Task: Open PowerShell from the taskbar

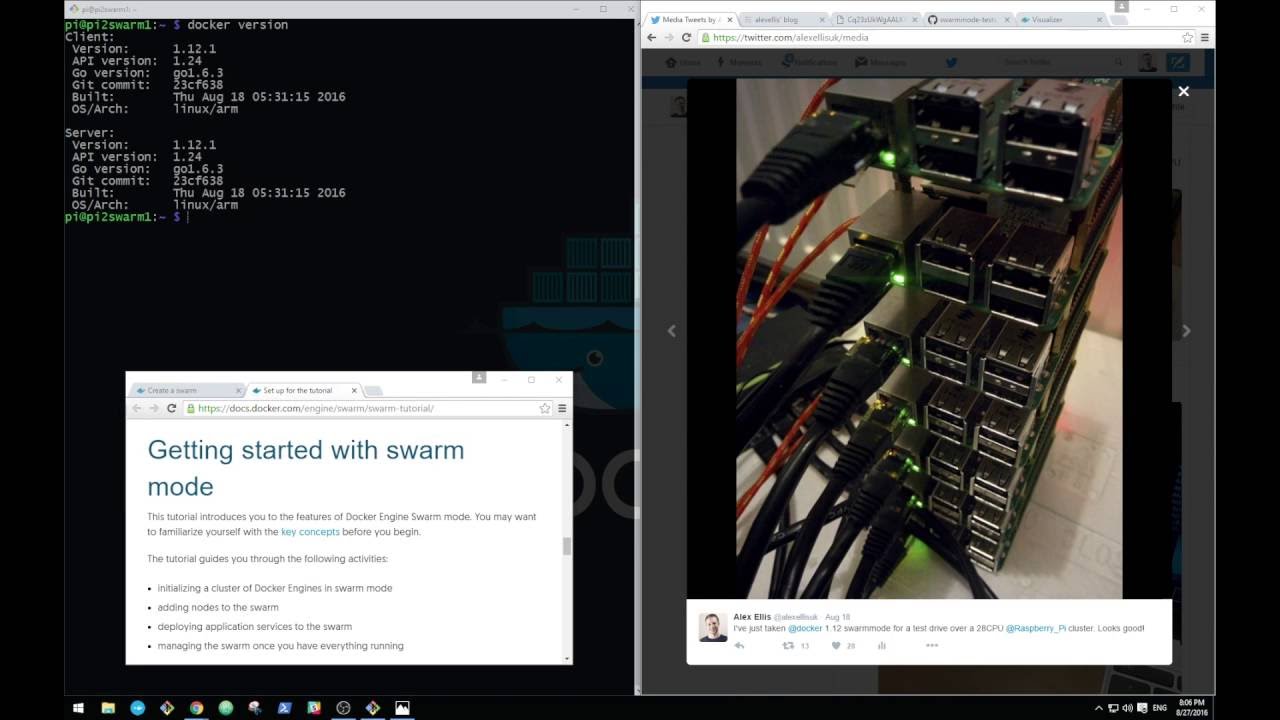Action: coord(284,708)
